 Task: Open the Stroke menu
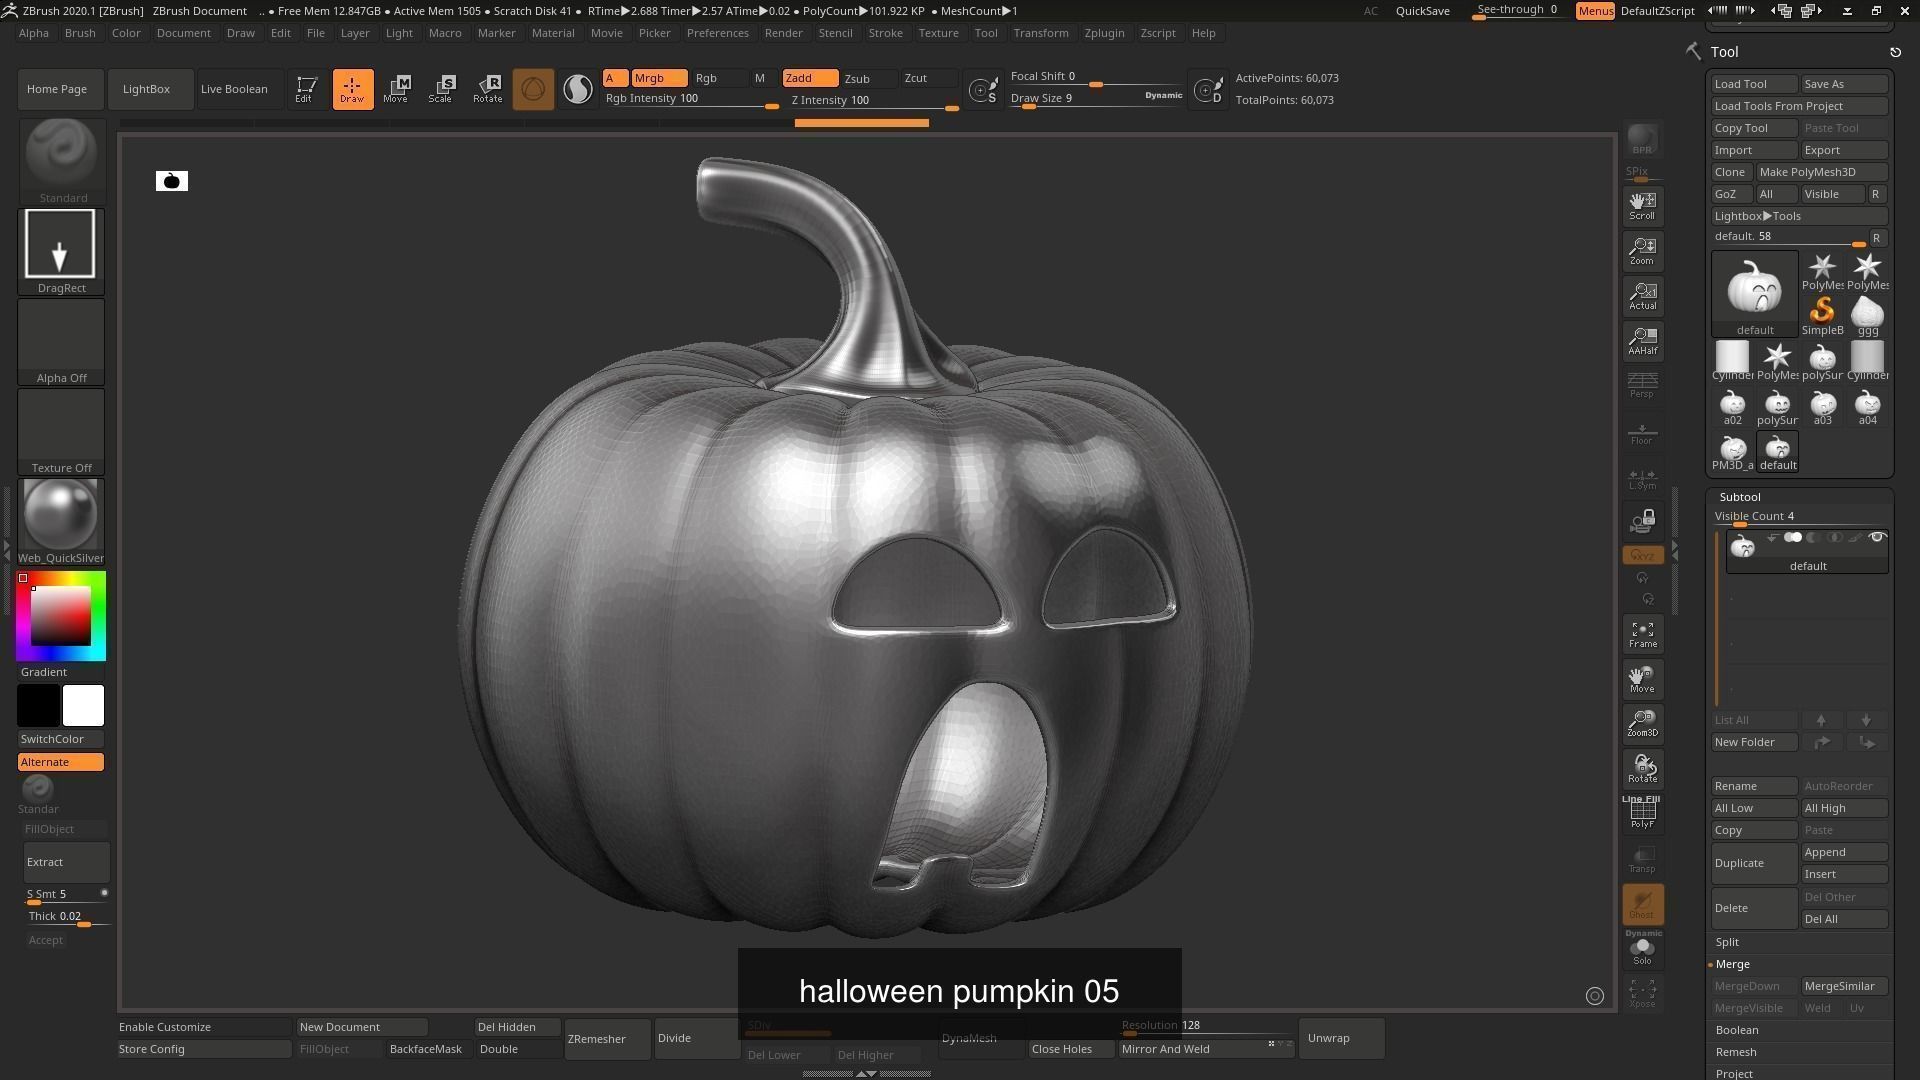(x=885, y=33)
